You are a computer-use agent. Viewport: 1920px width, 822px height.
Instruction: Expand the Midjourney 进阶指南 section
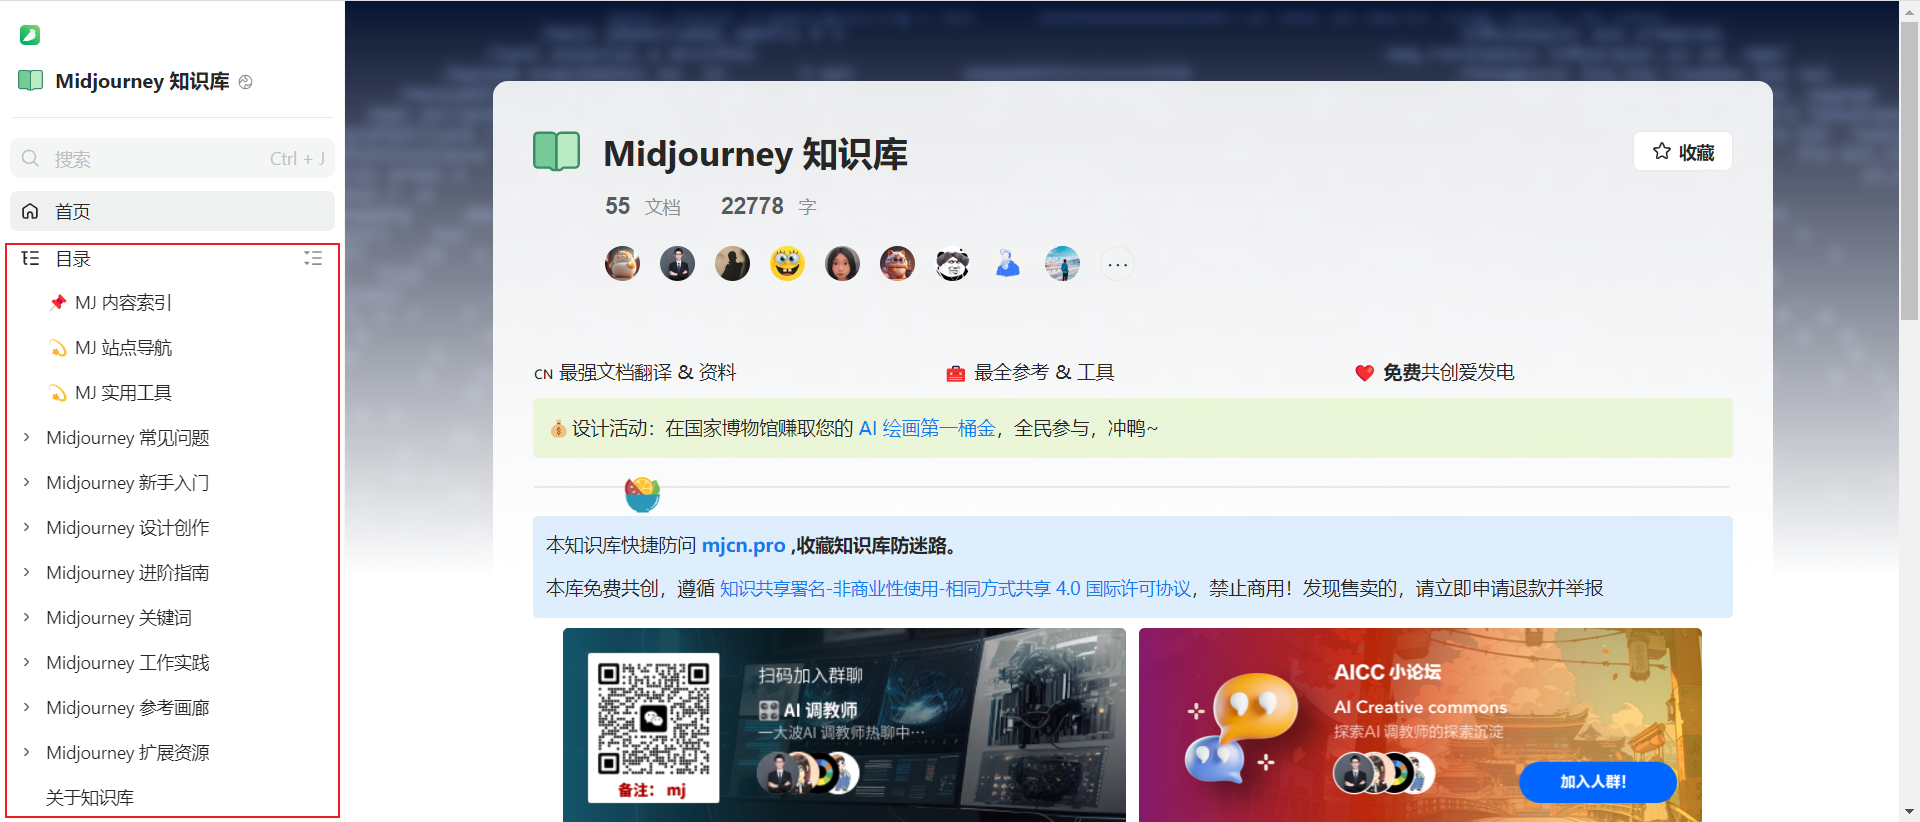27,572
